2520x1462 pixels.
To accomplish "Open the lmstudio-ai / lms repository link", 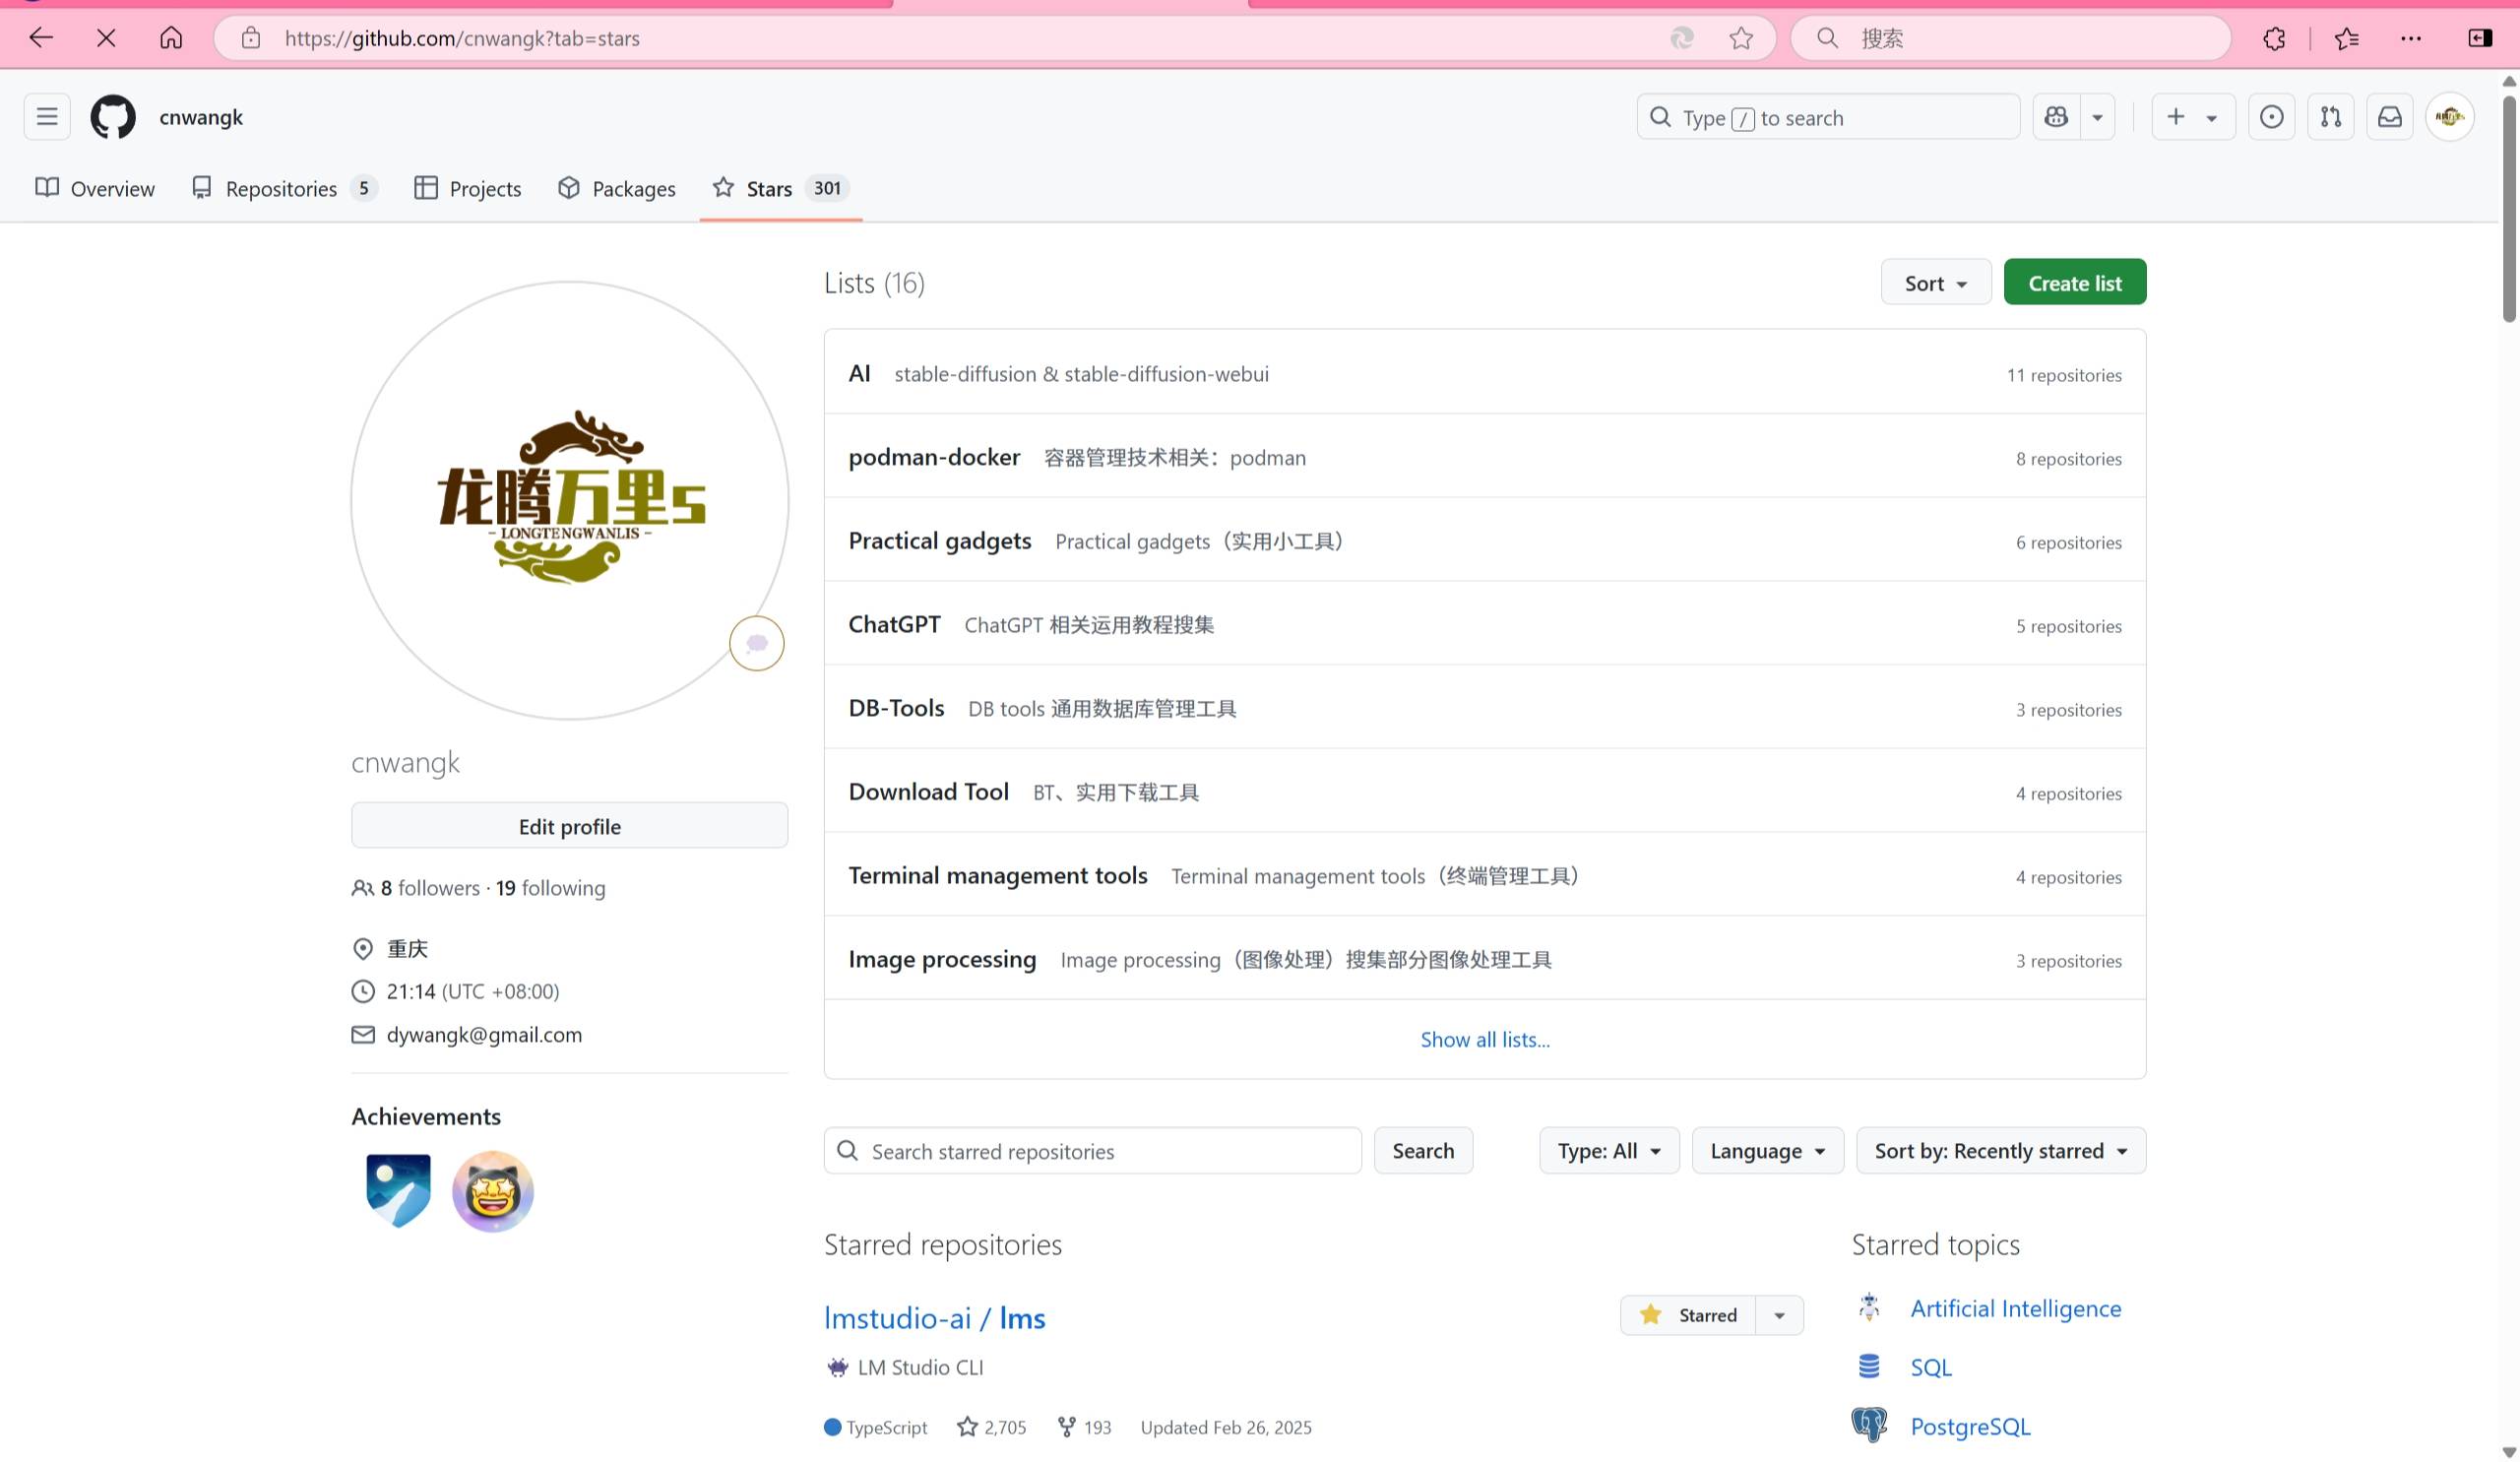I will click(x=934, y=1318).
